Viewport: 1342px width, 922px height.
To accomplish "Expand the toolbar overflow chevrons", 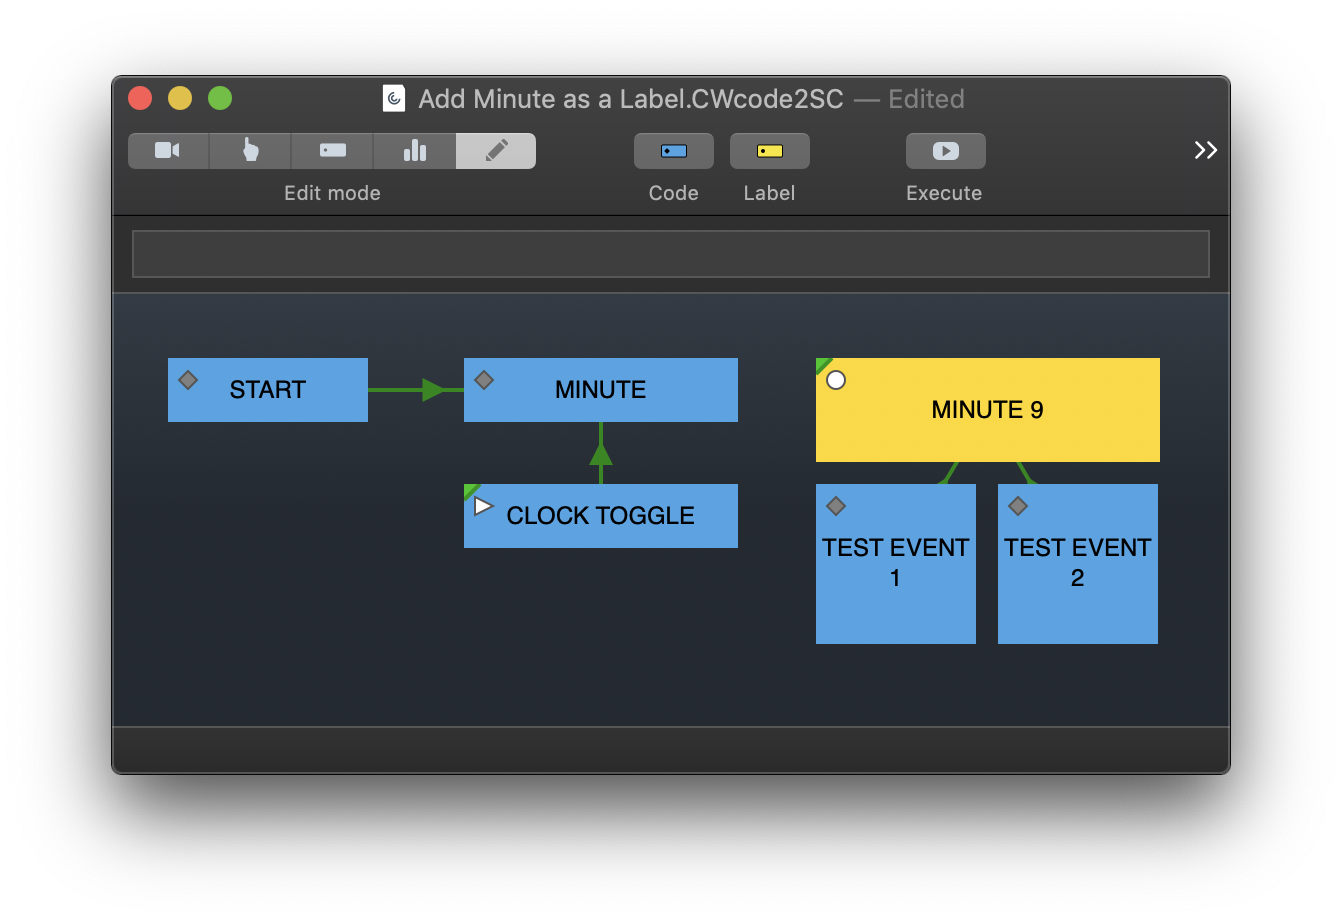I will (x=1205, y=150).
